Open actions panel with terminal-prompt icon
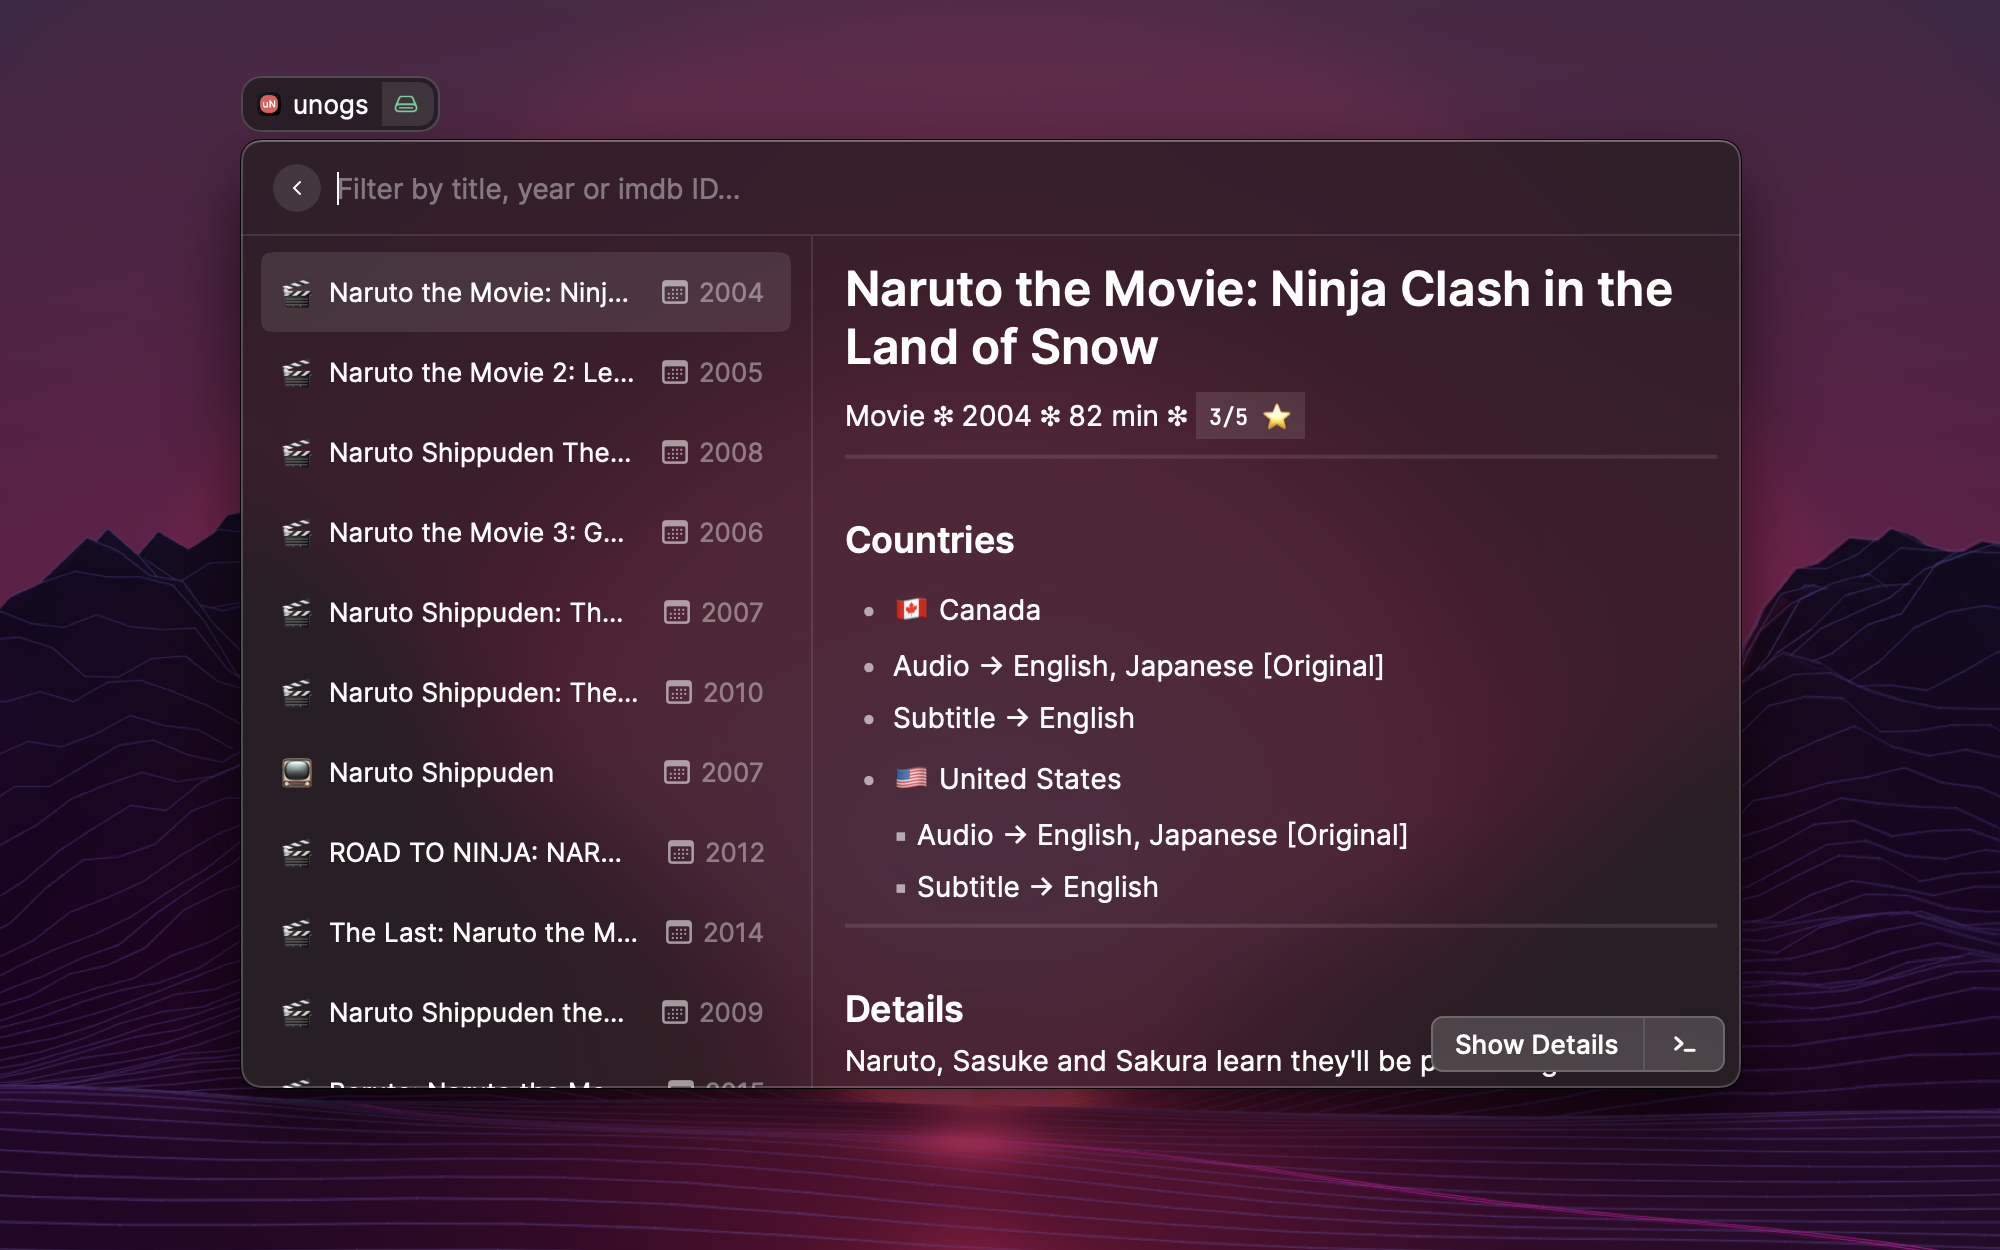Screen dimensions: 2000x1250 point(1684,1045)
